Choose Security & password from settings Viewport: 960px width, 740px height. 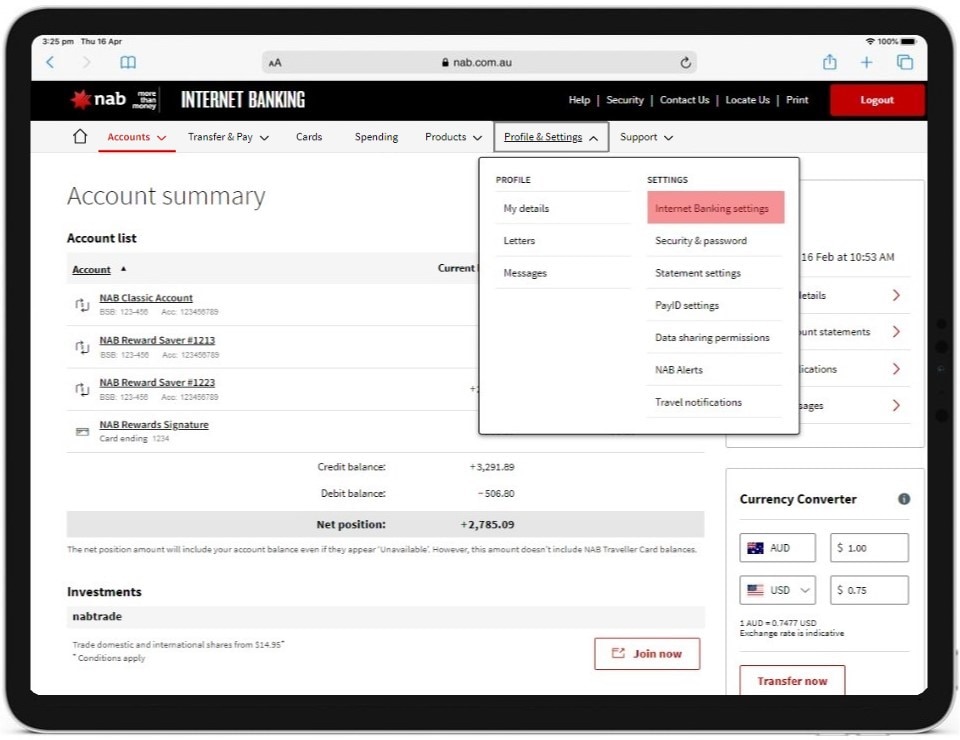pyautogui.click(x=701, y=241)
